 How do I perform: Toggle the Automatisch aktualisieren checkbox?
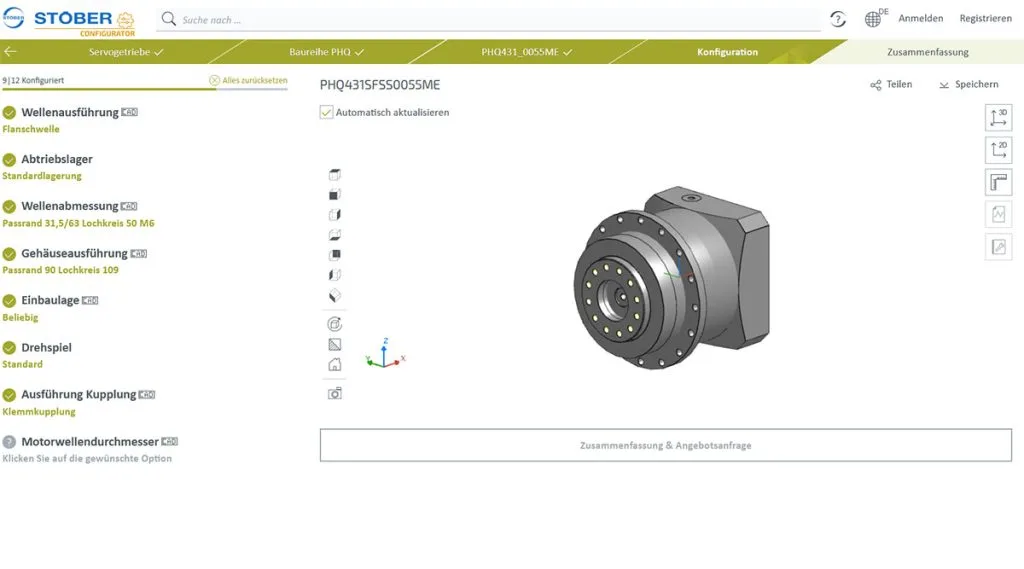click(x=327, y=112)
